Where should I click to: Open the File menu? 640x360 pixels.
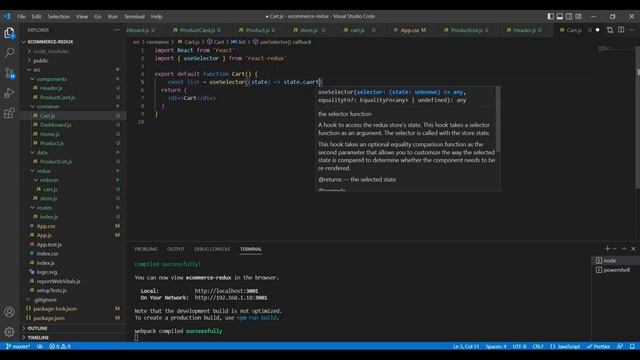[x=21, y=16]
